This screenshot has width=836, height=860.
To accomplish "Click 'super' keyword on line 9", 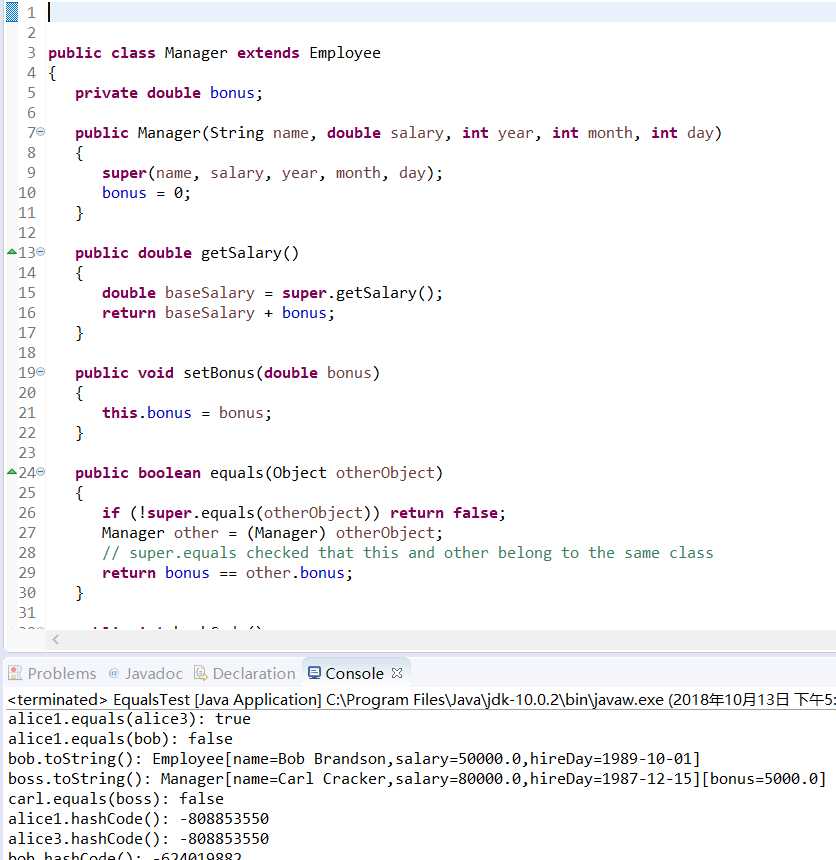I will 125,173.
